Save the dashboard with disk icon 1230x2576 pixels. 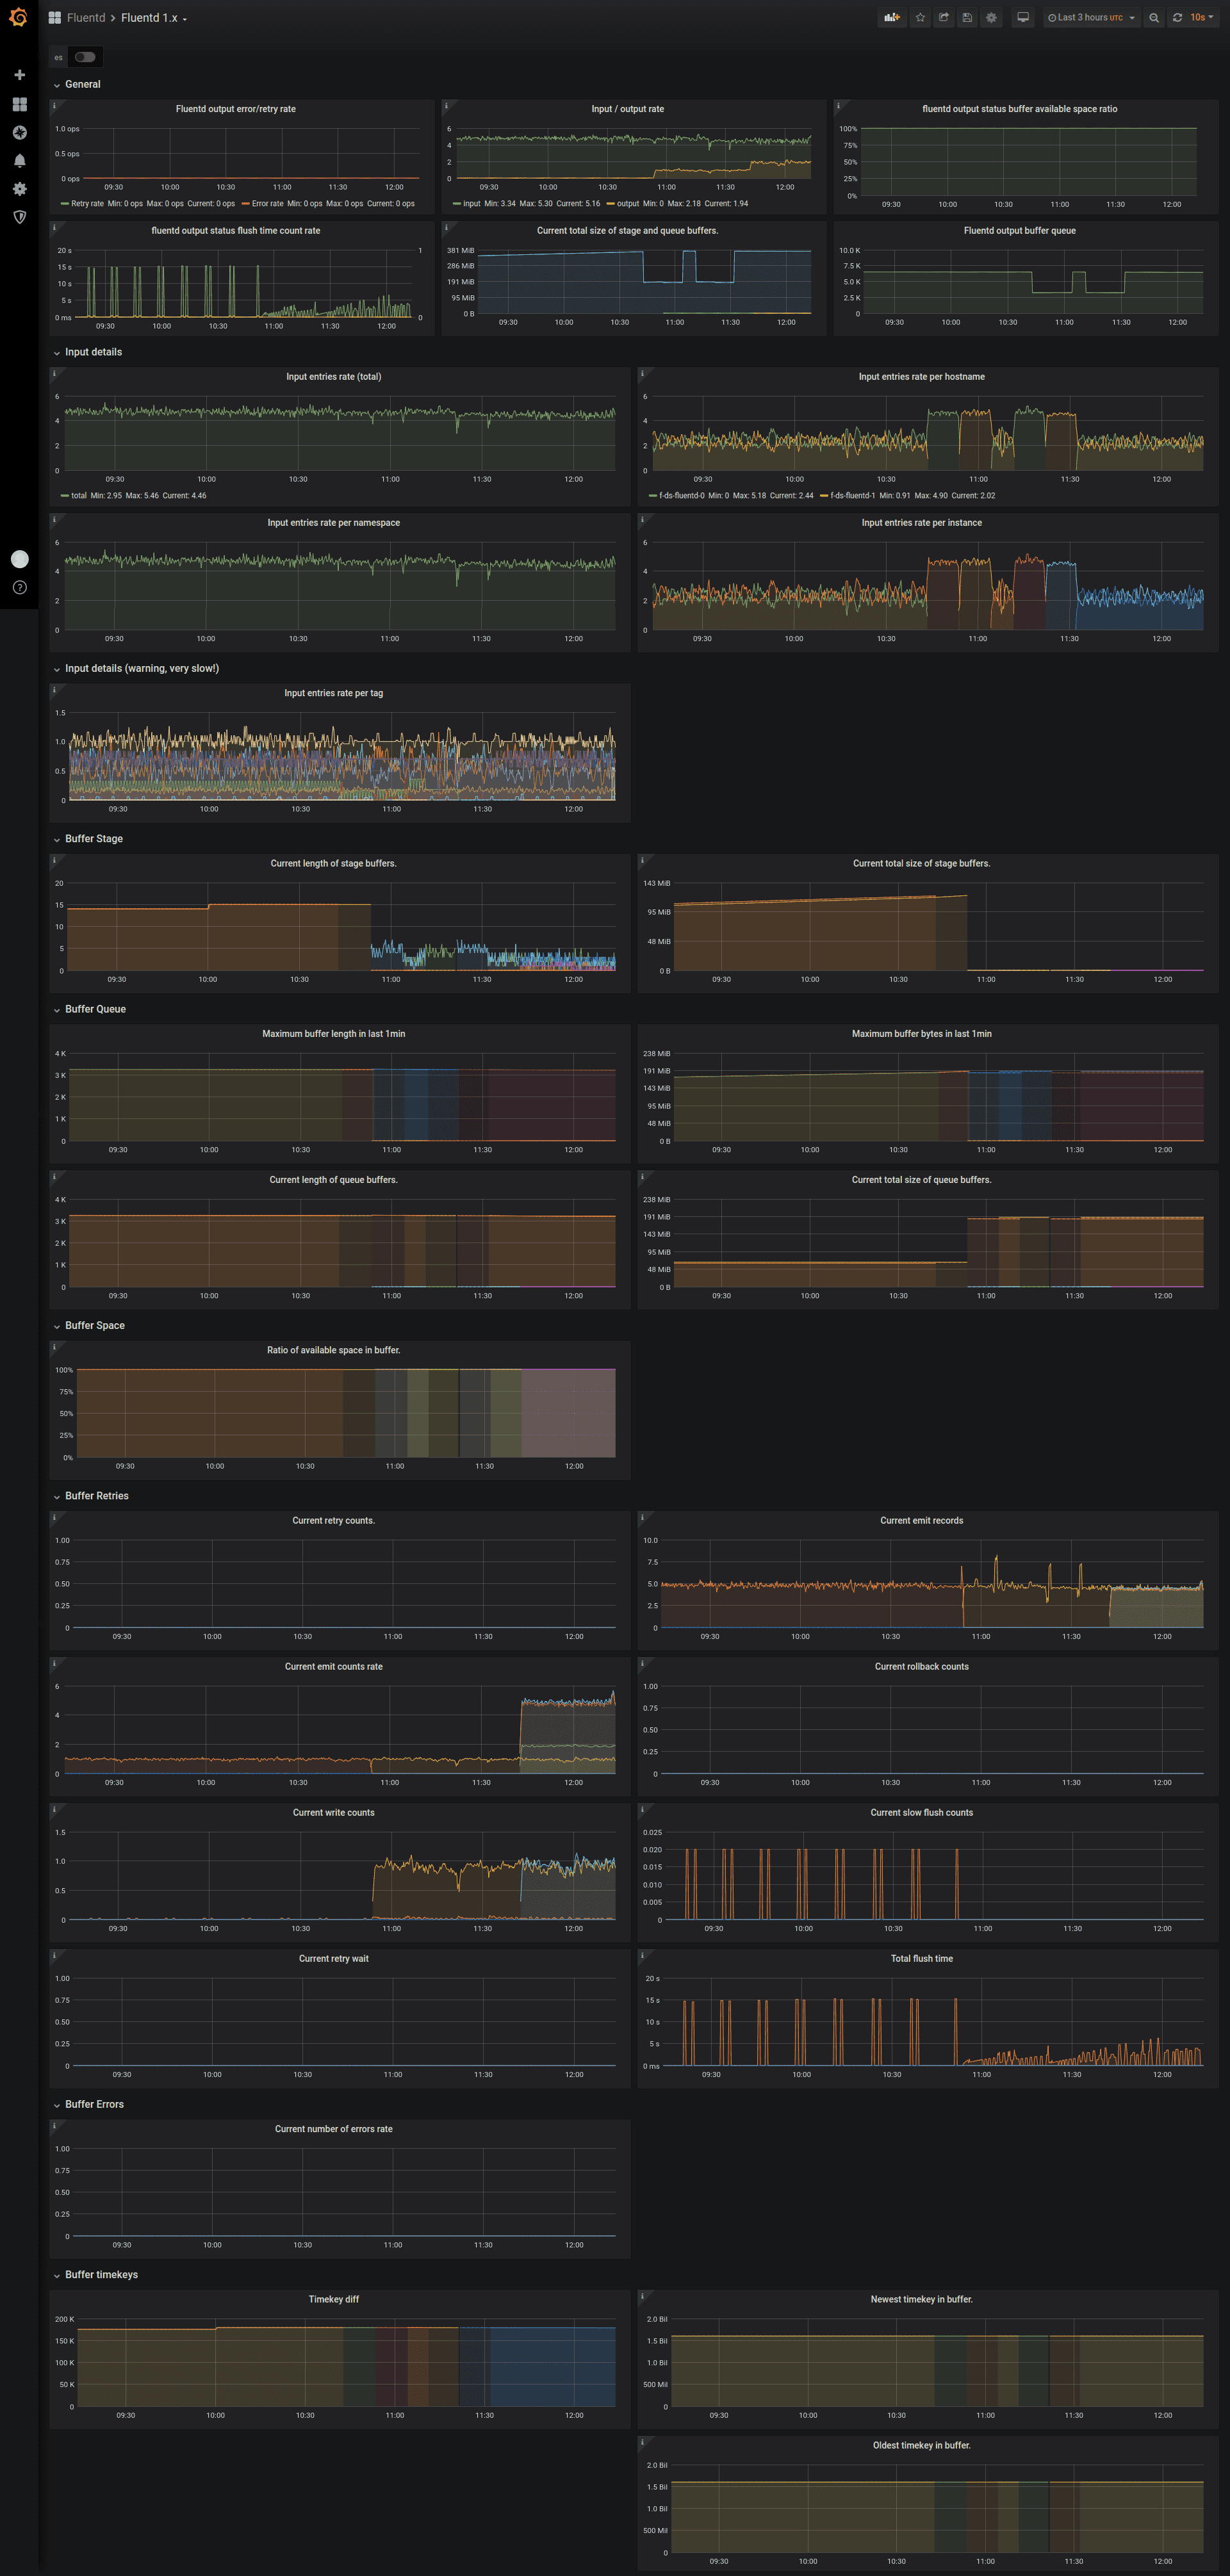[967, 17]
